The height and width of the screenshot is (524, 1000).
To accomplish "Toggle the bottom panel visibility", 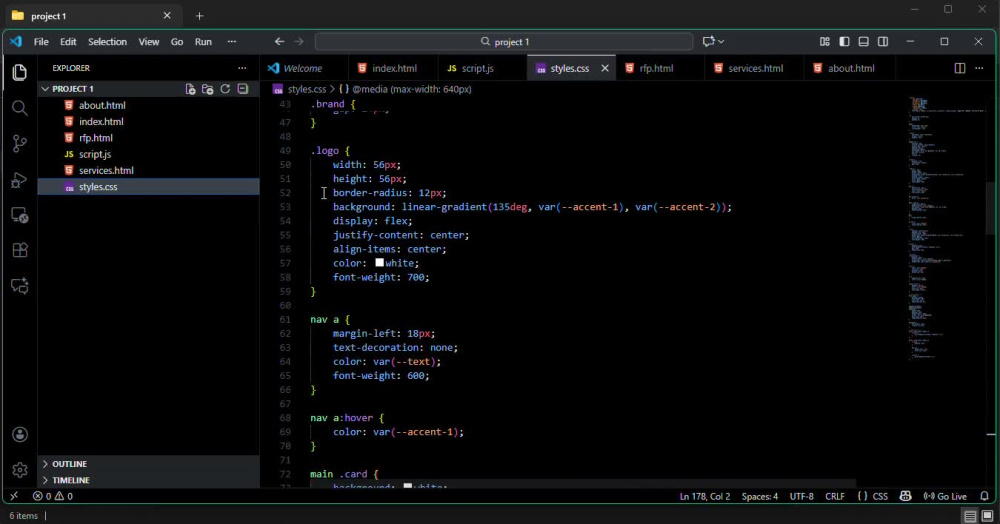I will pos(864,41).
